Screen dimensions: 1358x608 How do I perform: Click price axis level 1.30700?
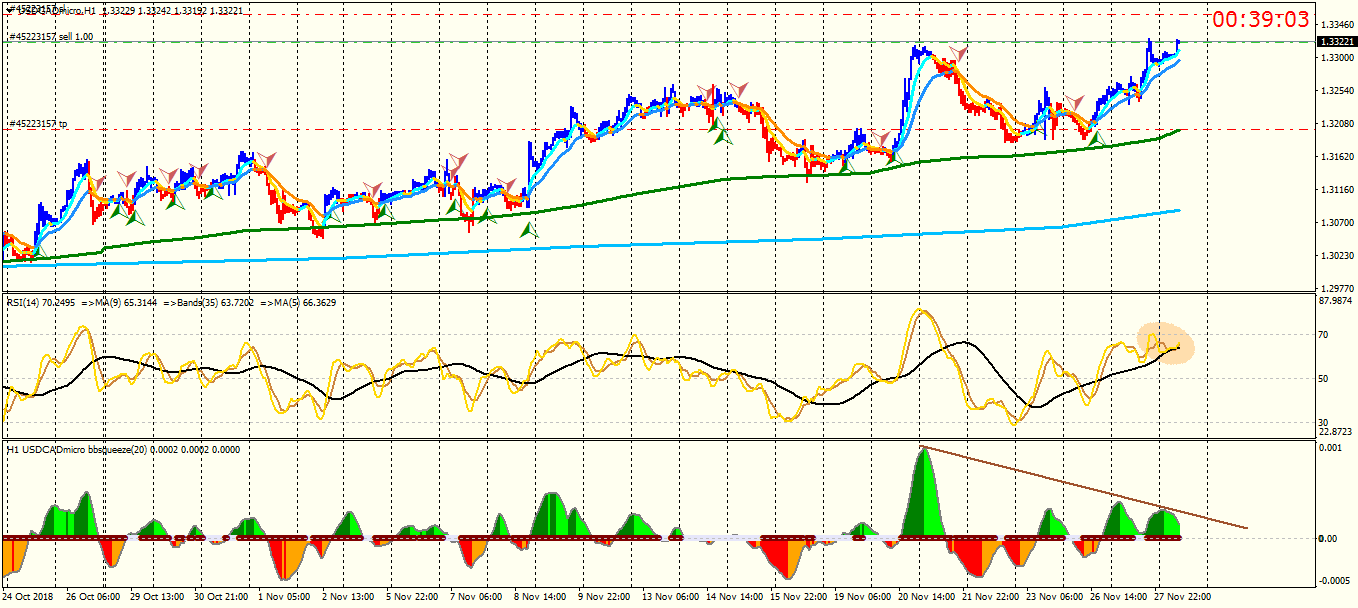click(1337, 223)
